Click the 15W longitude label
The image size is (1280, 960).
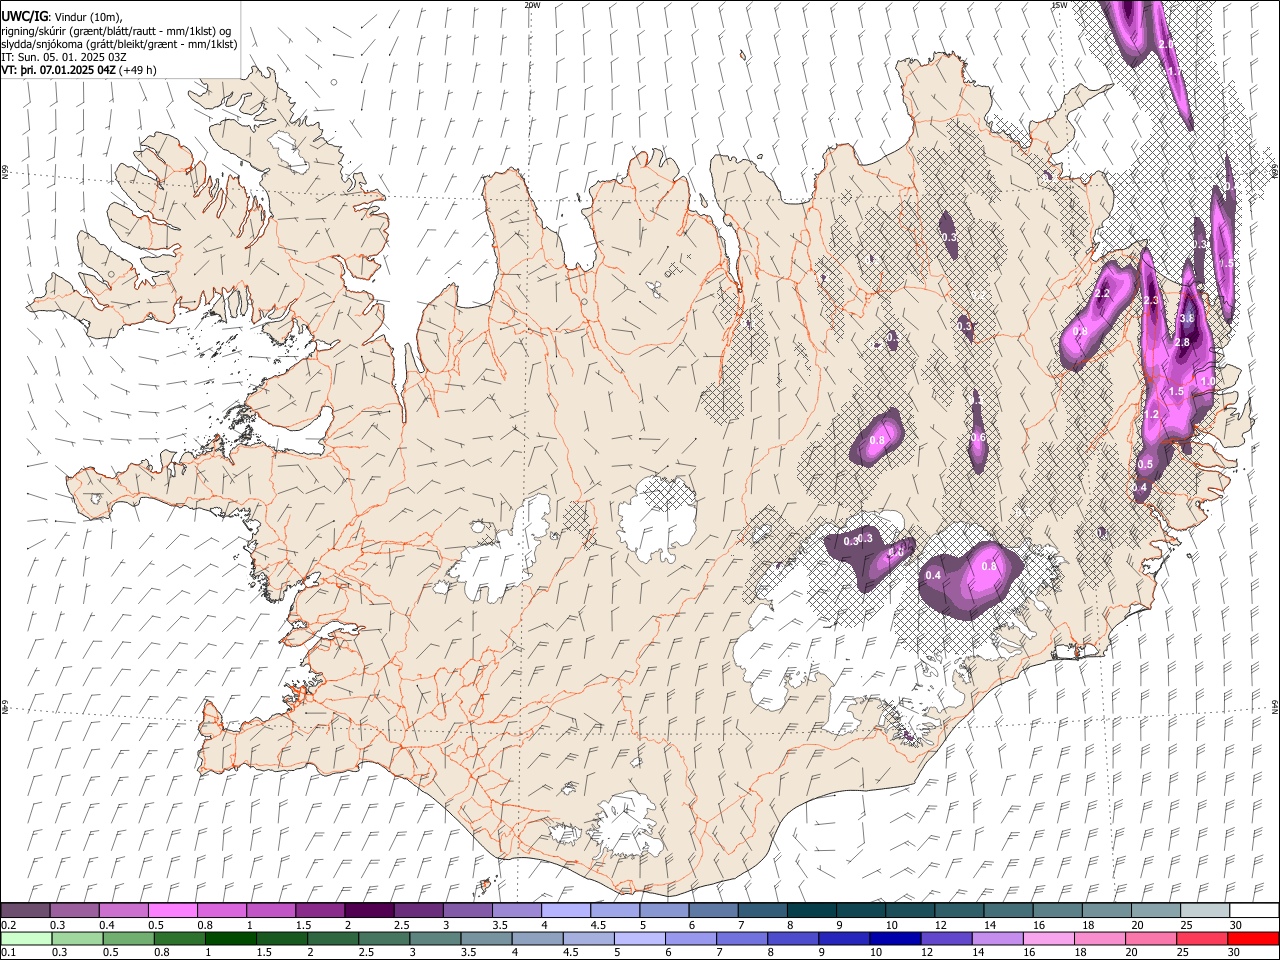1059,5
